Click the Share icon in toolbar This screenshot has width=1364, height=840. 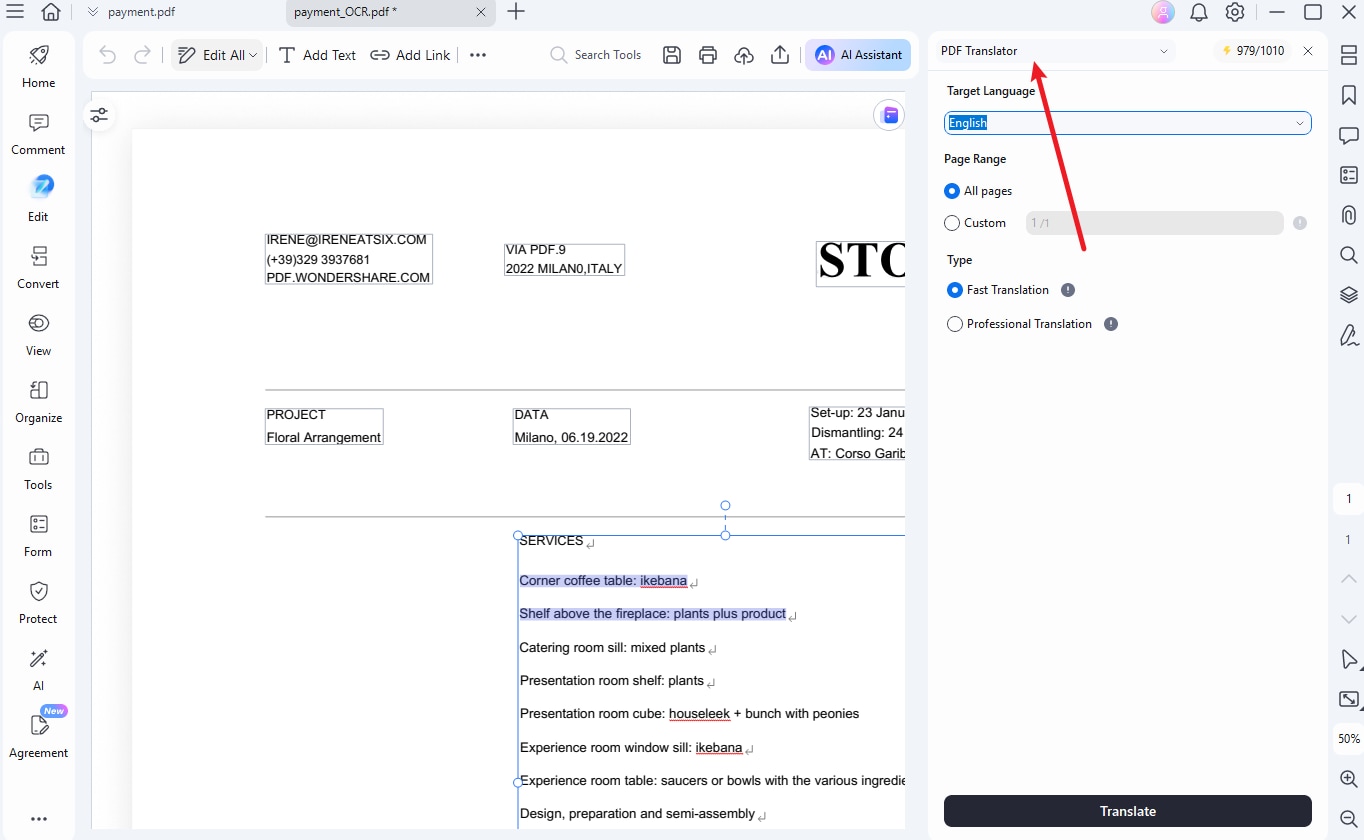[780, 55]
